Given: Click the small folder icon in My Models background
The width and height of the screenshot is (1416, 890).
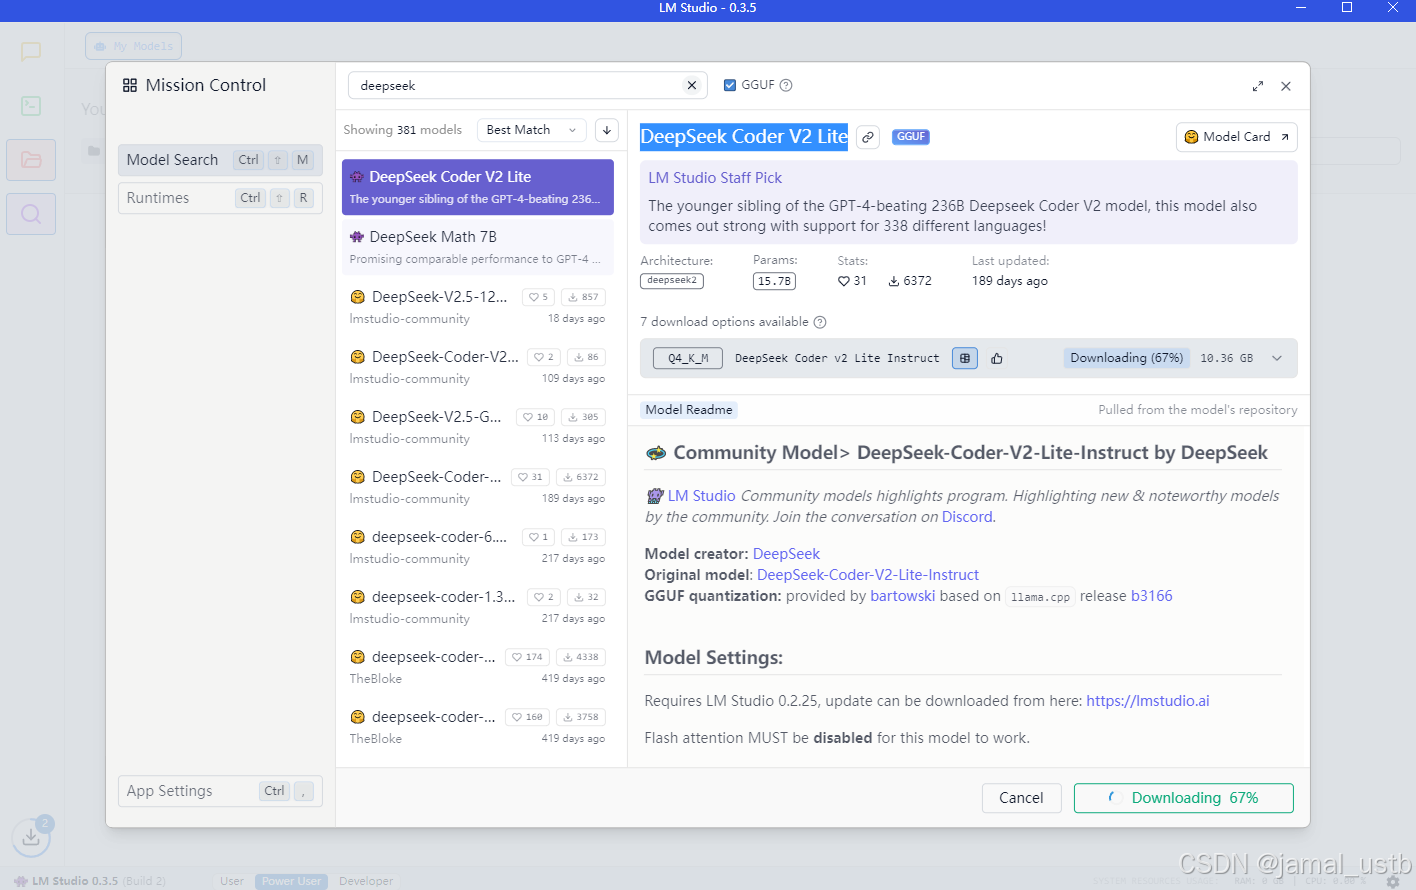Looking at the screenshot, I should pyautogui.click(x=93, y=151).
